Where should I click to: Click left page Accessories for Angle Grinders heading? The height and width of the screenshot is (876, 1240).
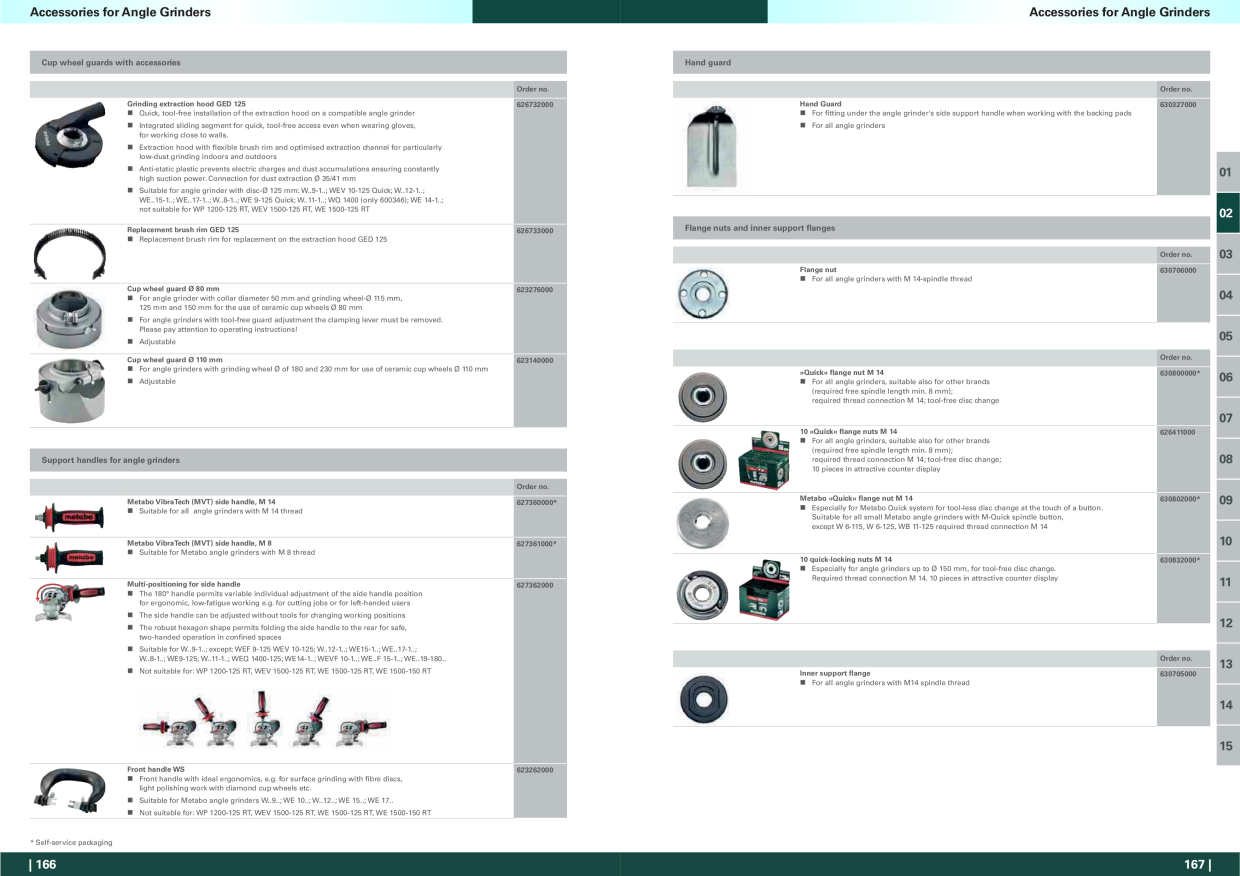(121, 12)
